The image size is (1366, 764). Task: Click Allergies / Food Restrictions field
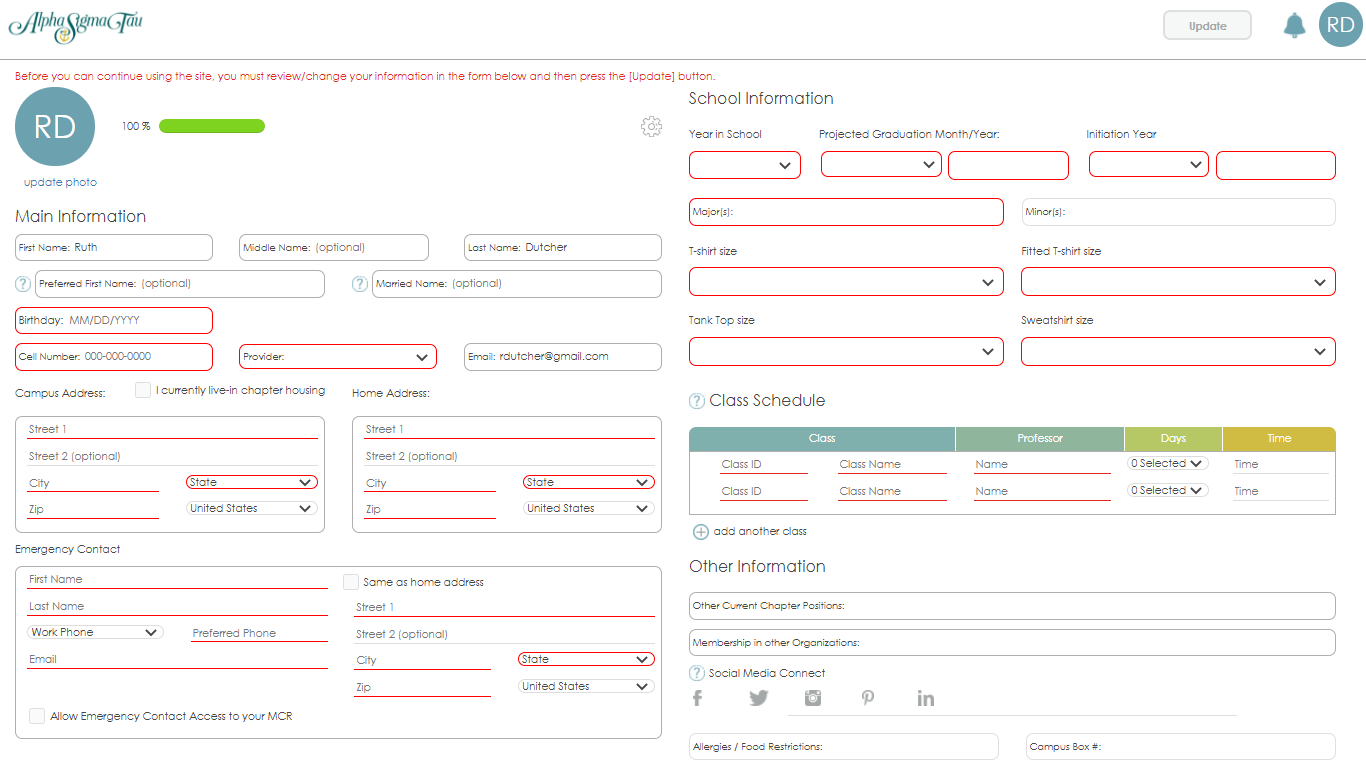(844, 747)
